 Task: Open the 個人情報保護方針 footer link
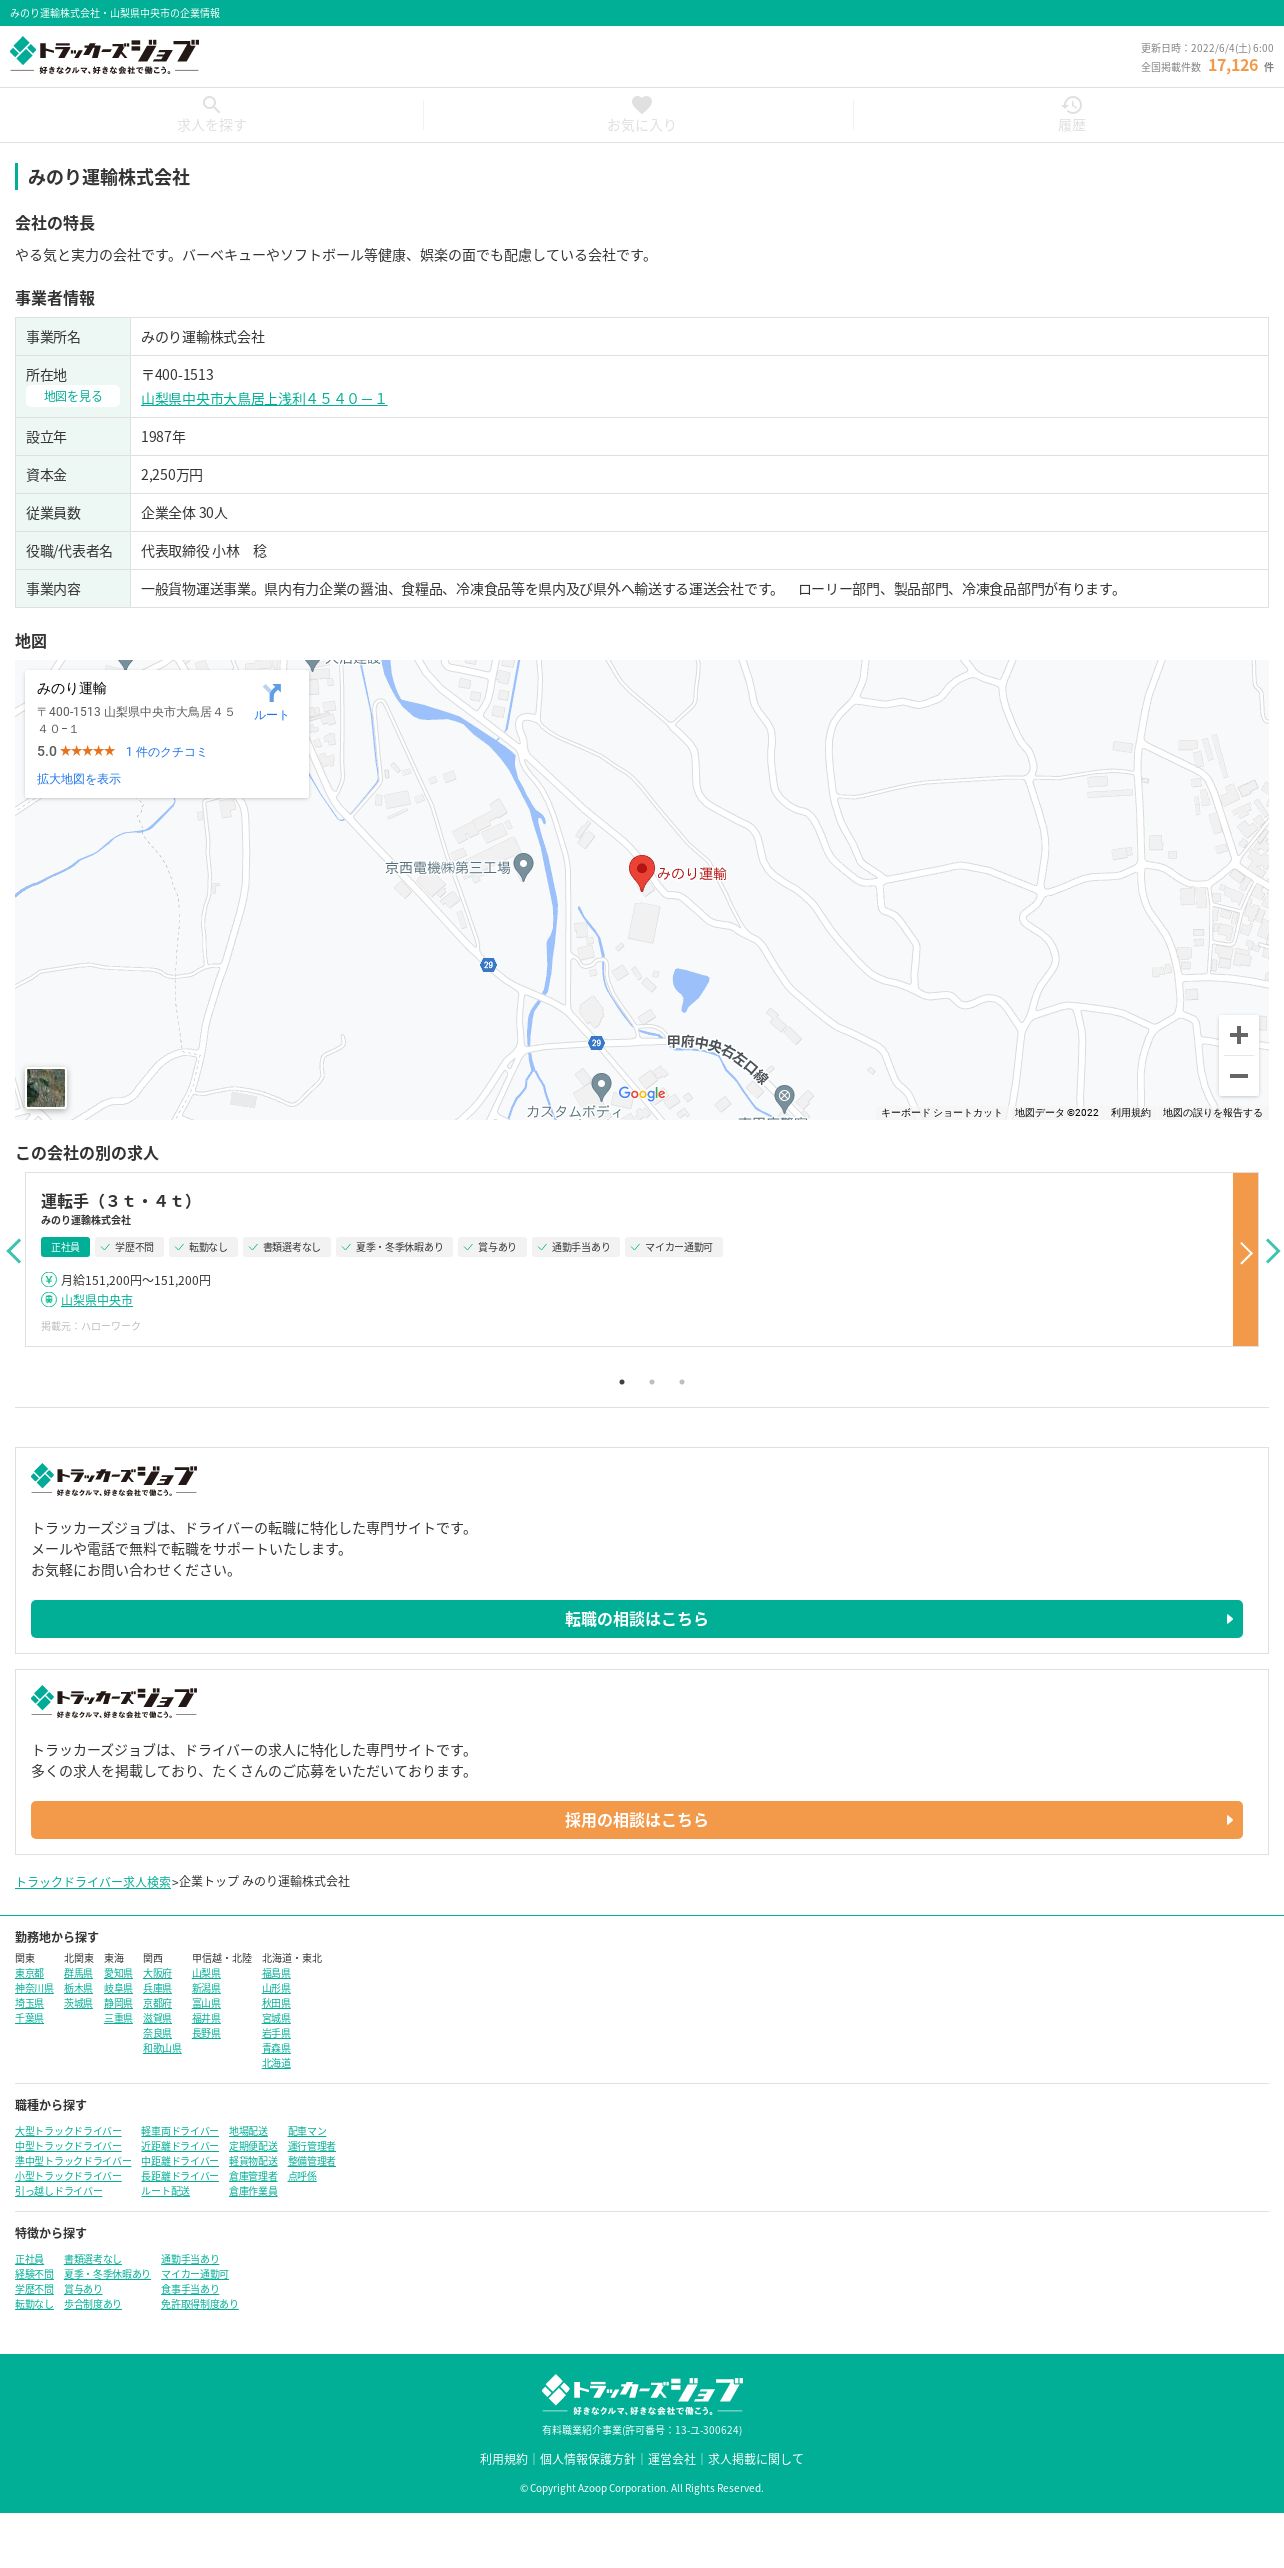[x=588, y=2459]
